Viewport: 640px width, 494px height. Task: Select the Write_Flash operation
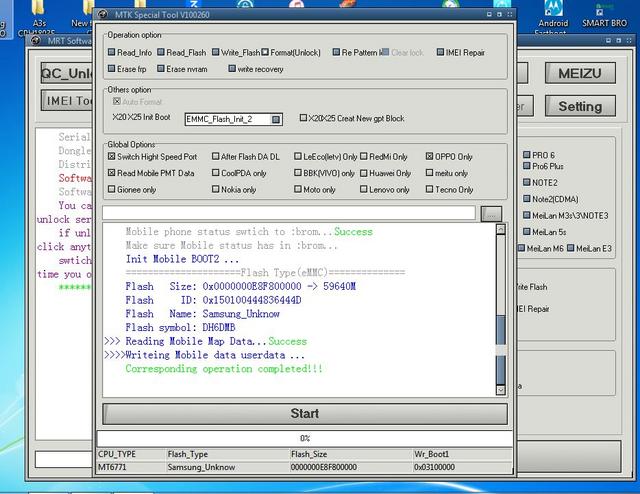(216, 52)
